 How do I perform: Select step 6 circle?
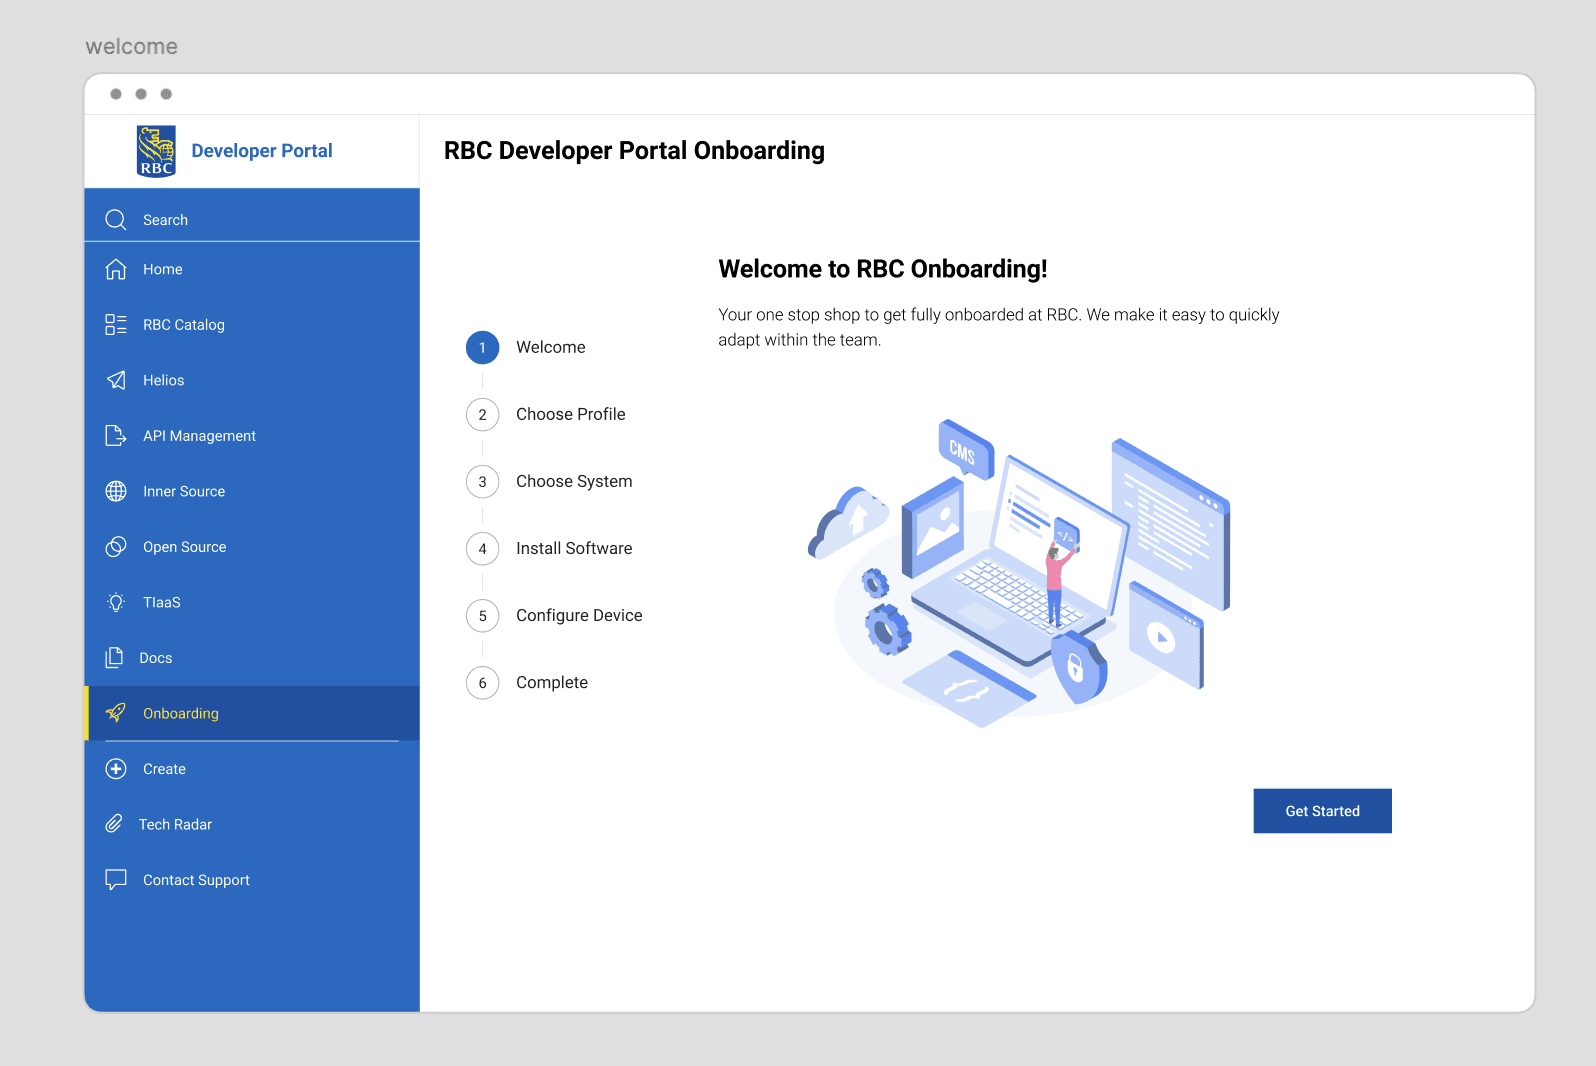click(482, 683)
